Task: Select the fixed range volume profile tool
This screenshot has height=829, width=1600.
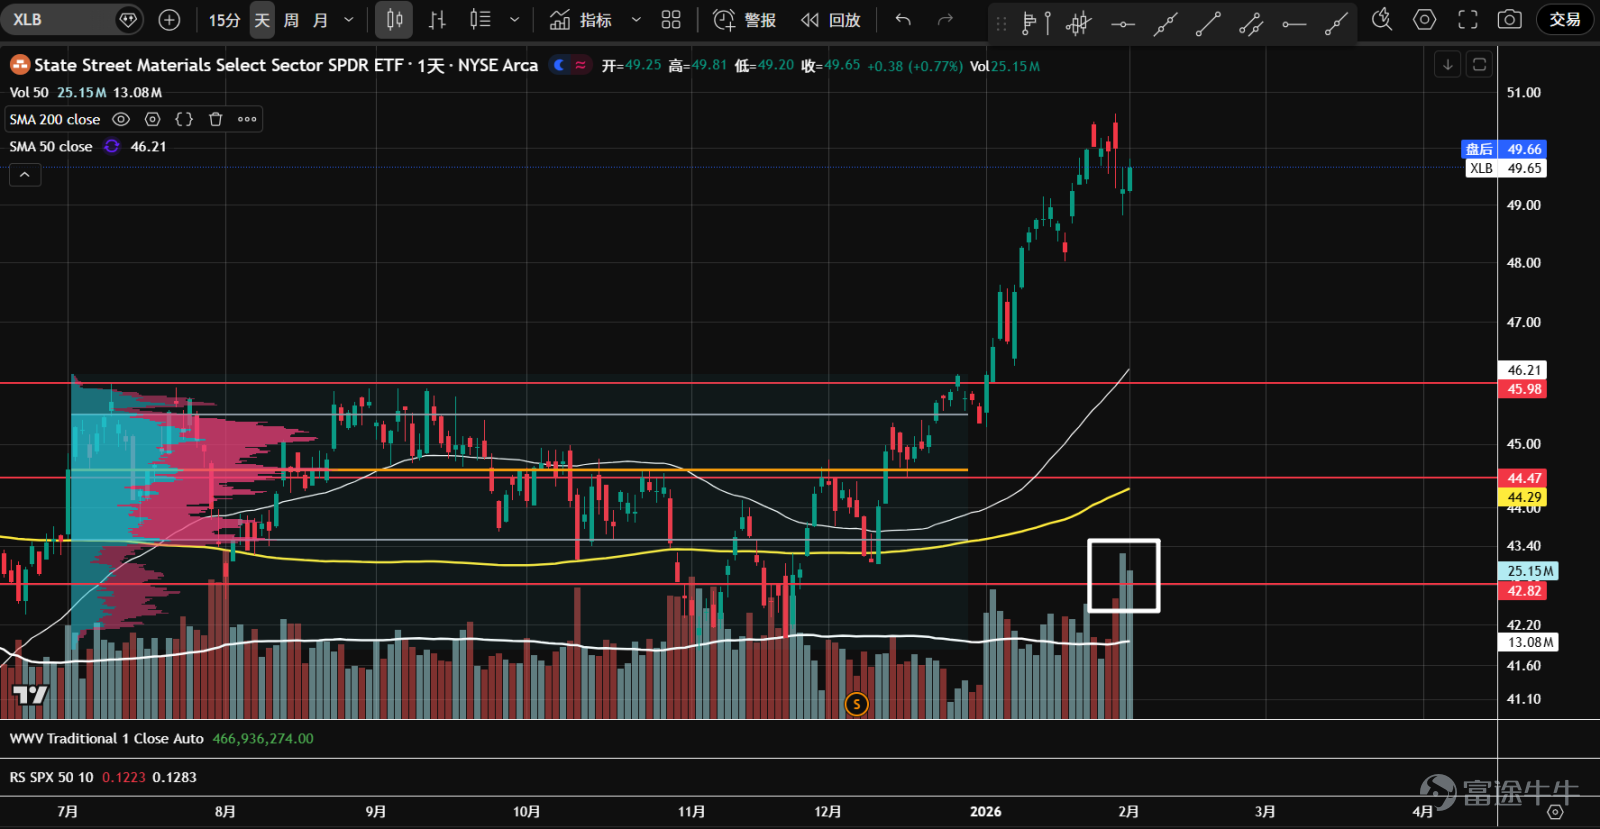Action: pos(1036,22)
